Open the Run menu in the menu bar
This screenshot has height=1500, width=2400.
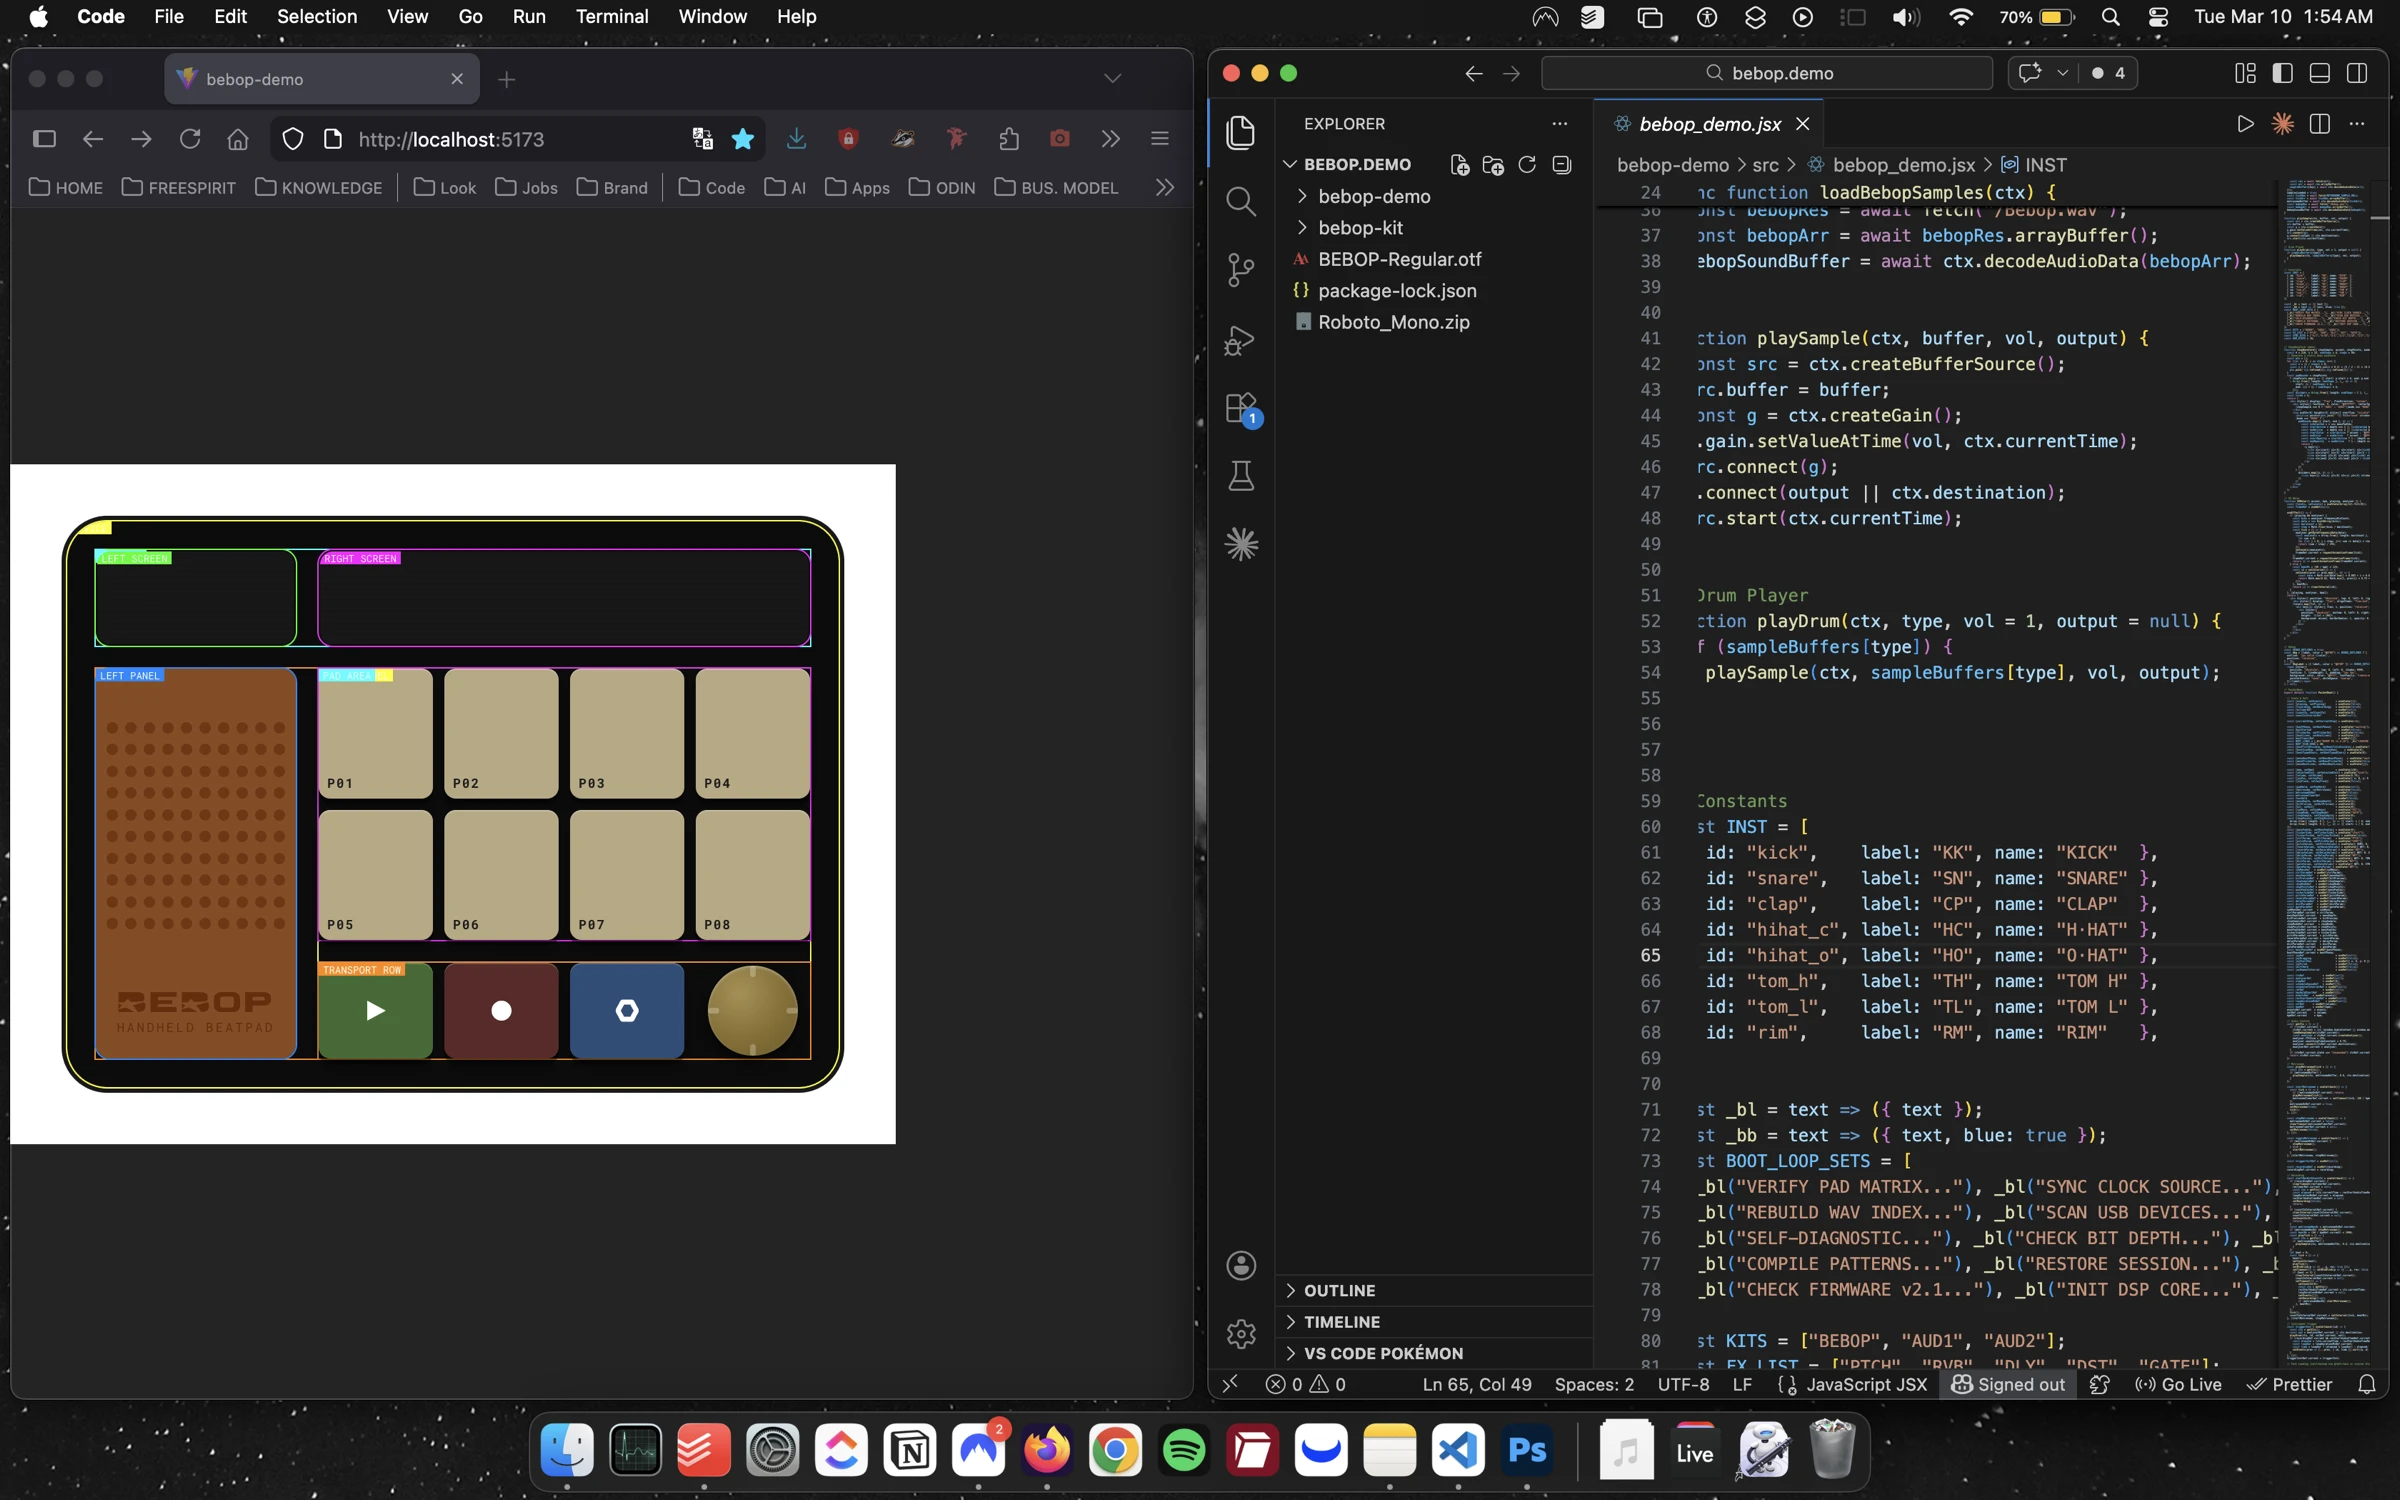pyautogui.click(x=529, y=16)
